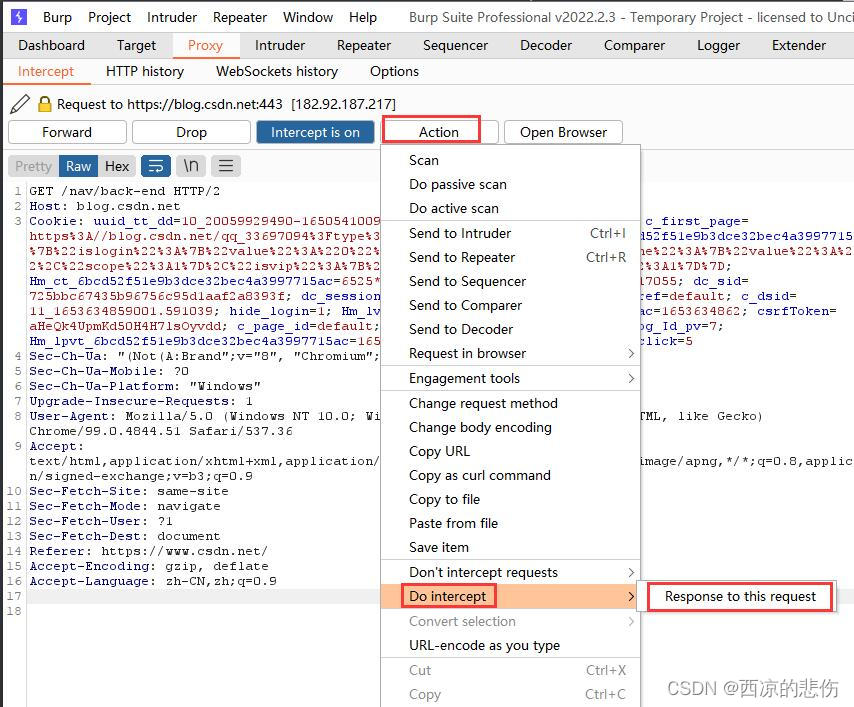Choose Copy to file
Screen dimensions: 854x707
point(510,499)
